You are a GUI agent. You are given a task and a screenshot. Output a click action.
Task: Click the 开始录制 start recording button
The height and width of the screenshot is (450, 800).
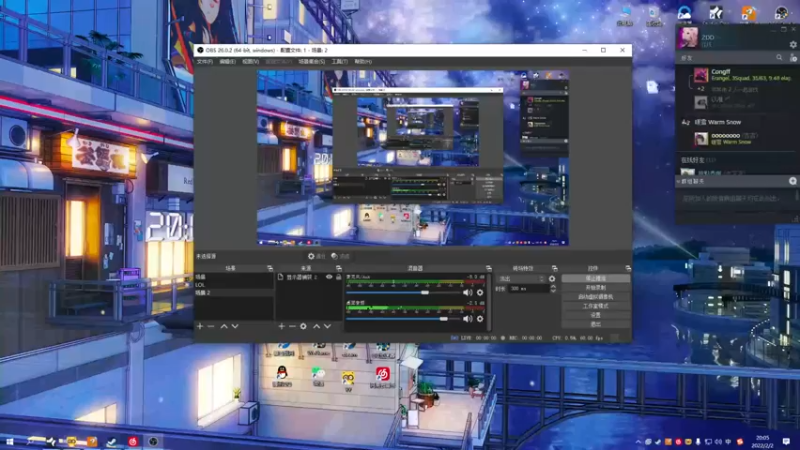[595, 288]
